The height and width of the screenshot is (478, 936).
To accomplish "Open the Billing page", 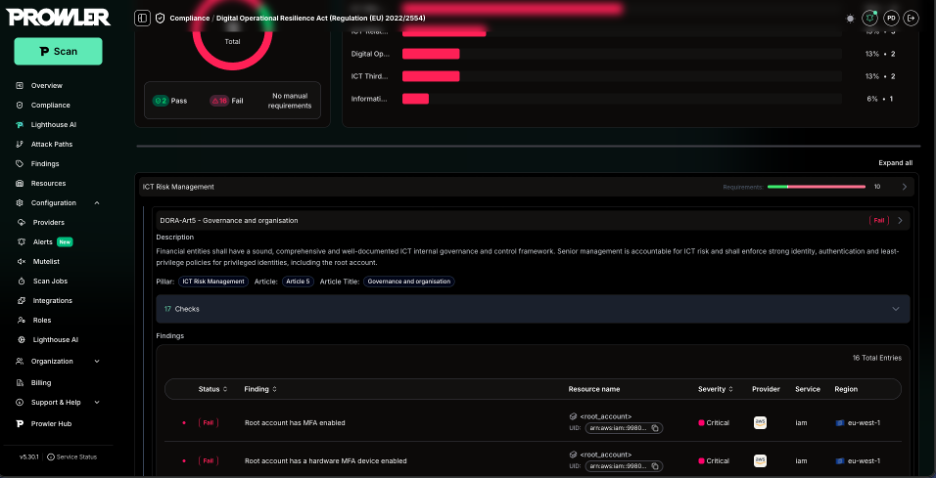I will [41, 383].
